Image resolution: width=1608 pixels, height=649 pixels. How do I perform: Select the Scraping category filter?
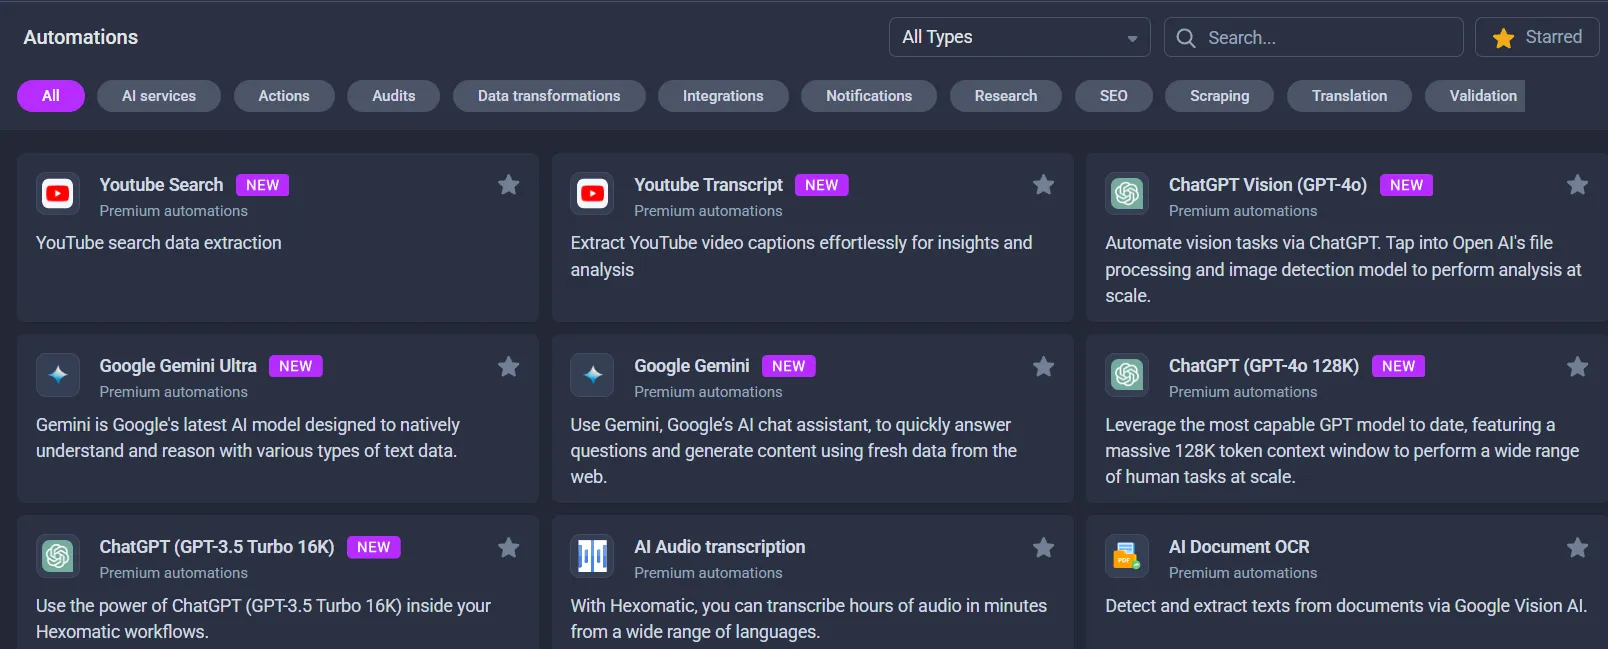point(1219,96)
